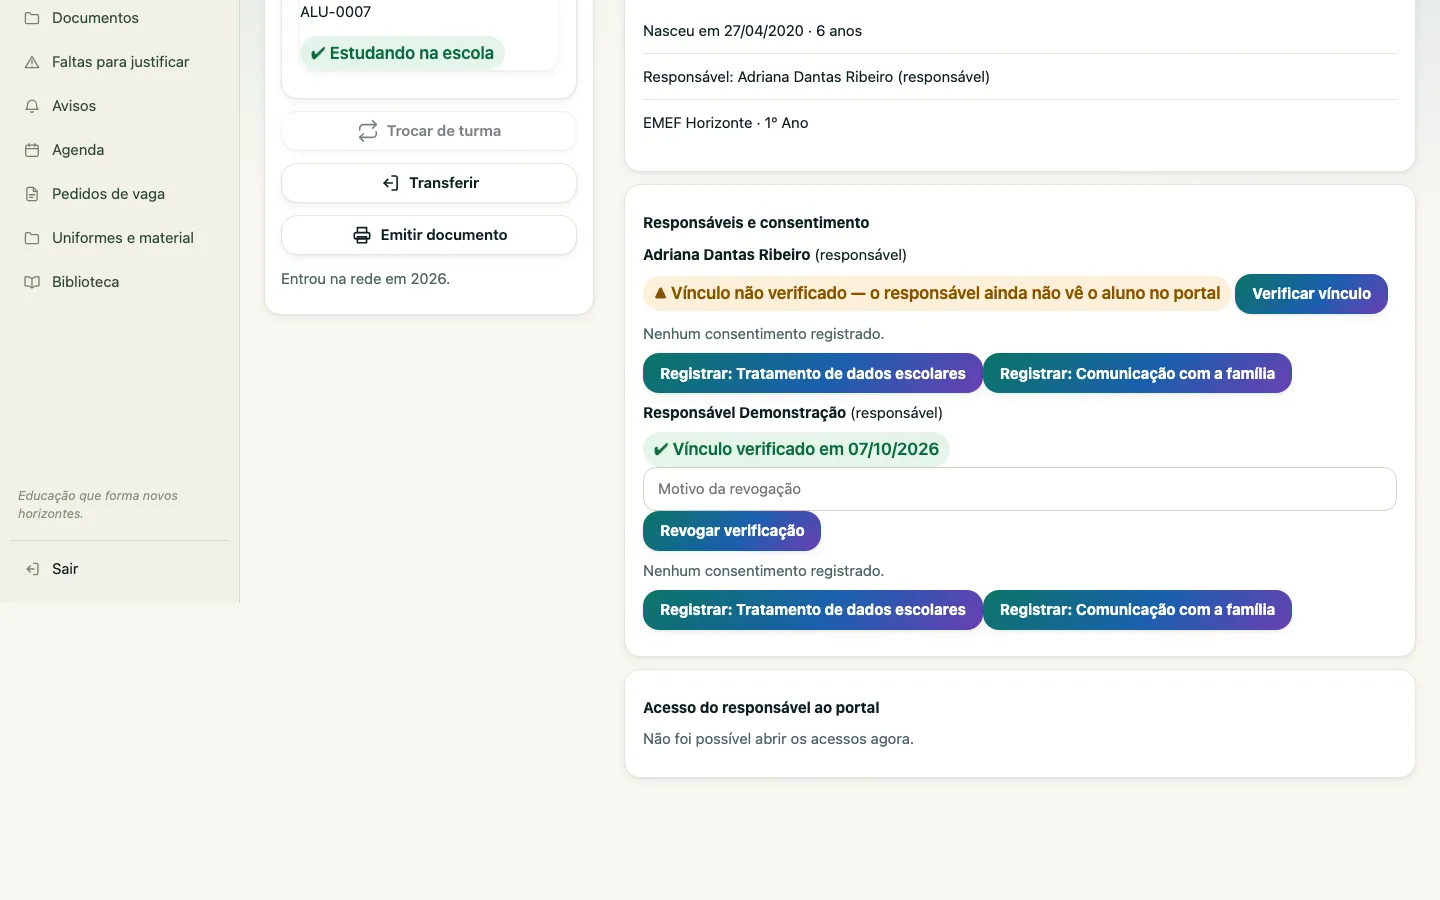1440x900 pixels.
Task: Click the folder icon beside Uniformes e material
Action: [32, 238]
